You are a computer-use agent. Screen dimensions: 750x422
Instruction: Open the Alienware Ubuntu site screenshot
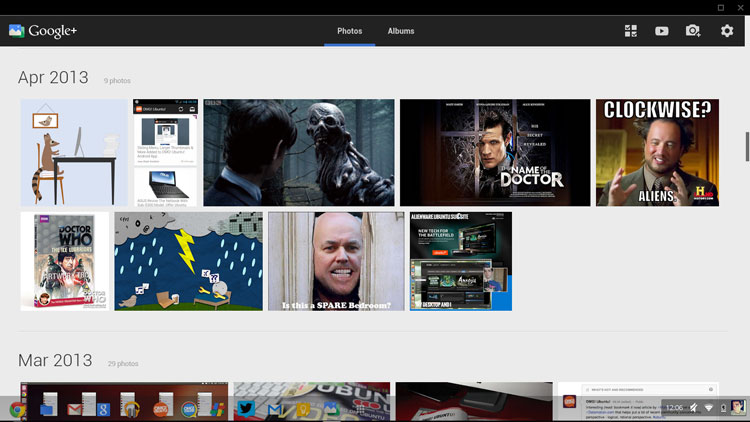coord(461,261)
